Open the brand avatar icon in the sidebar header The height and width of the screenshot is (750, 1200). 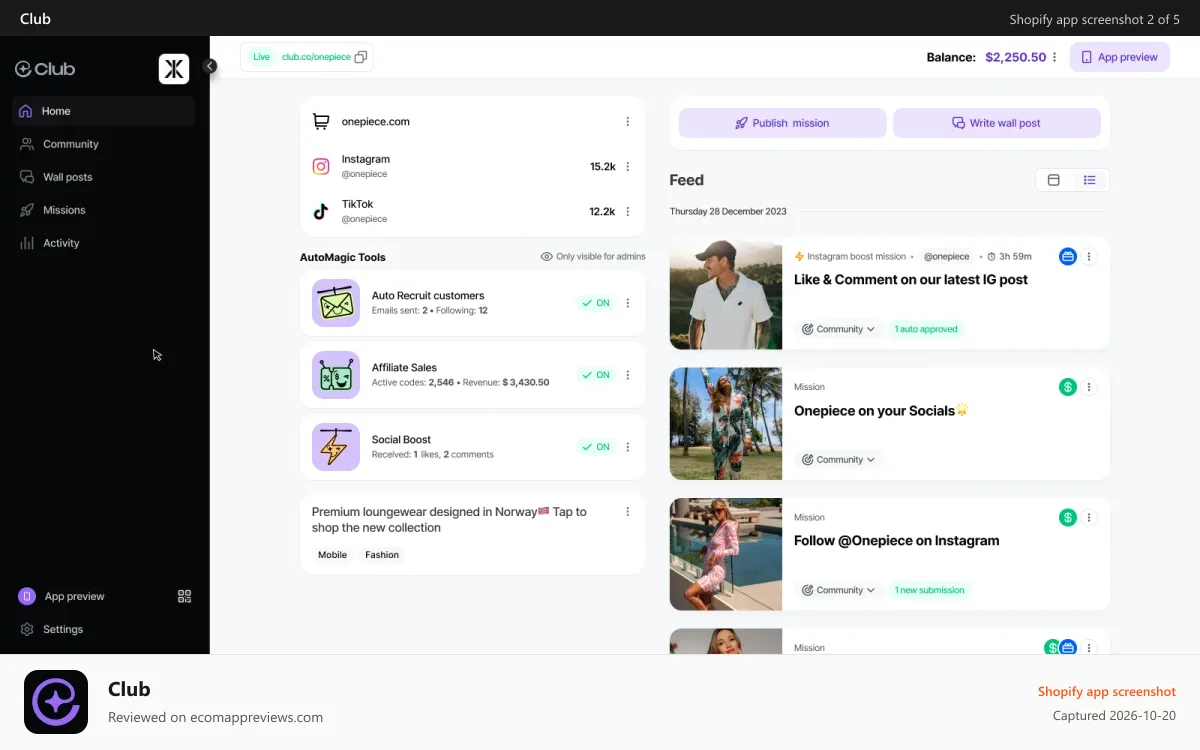tap(174, 69)
